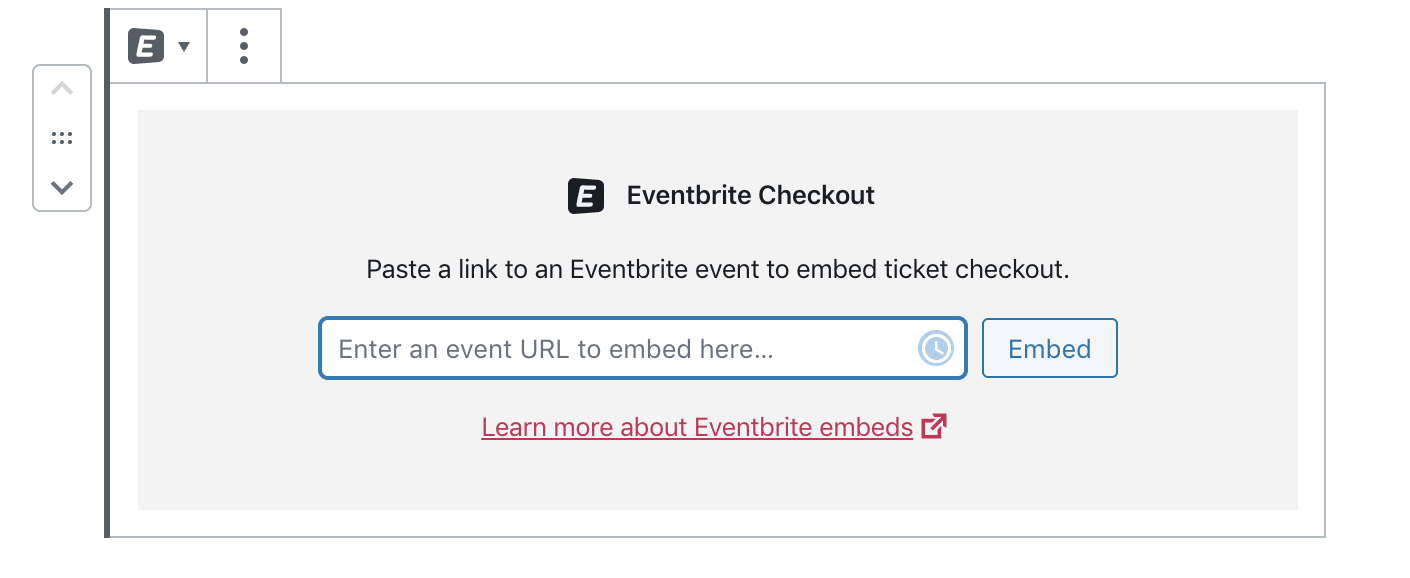
Task: Click the Eventbrite Checkout heading text
Action: point(750,196)
